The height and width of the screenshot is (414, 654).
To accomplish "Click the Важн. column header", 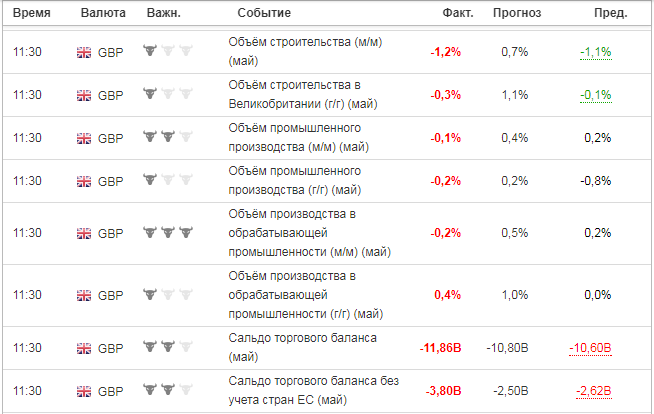I will (164, 13).
